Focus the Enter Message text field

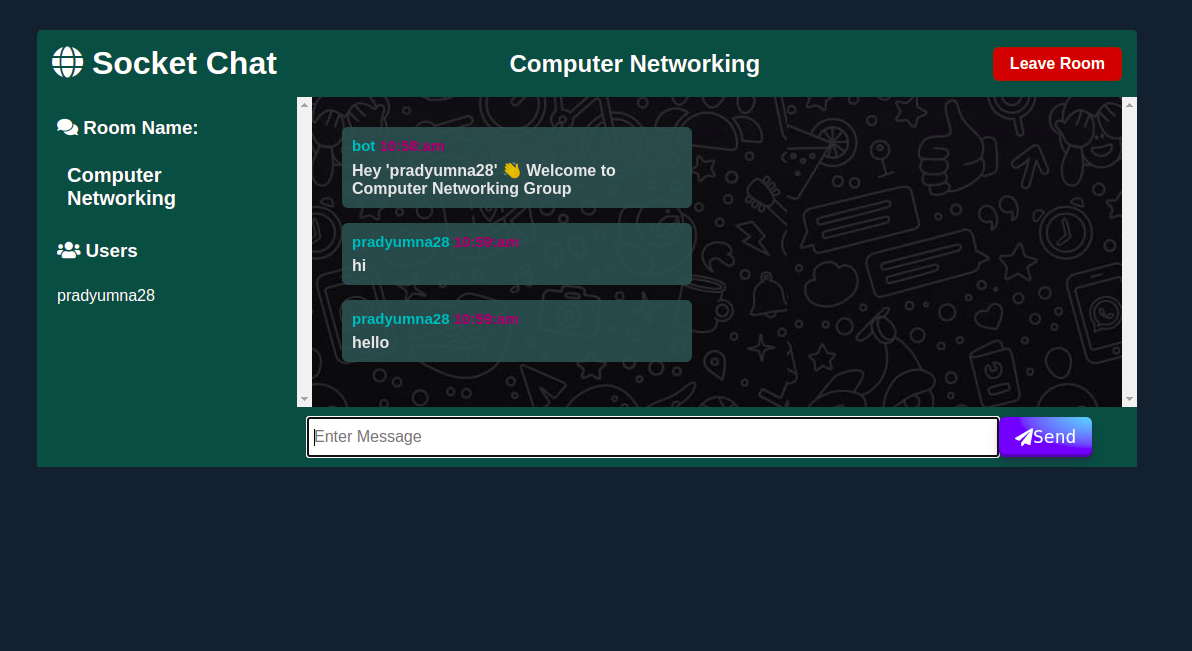coord(652,437)
